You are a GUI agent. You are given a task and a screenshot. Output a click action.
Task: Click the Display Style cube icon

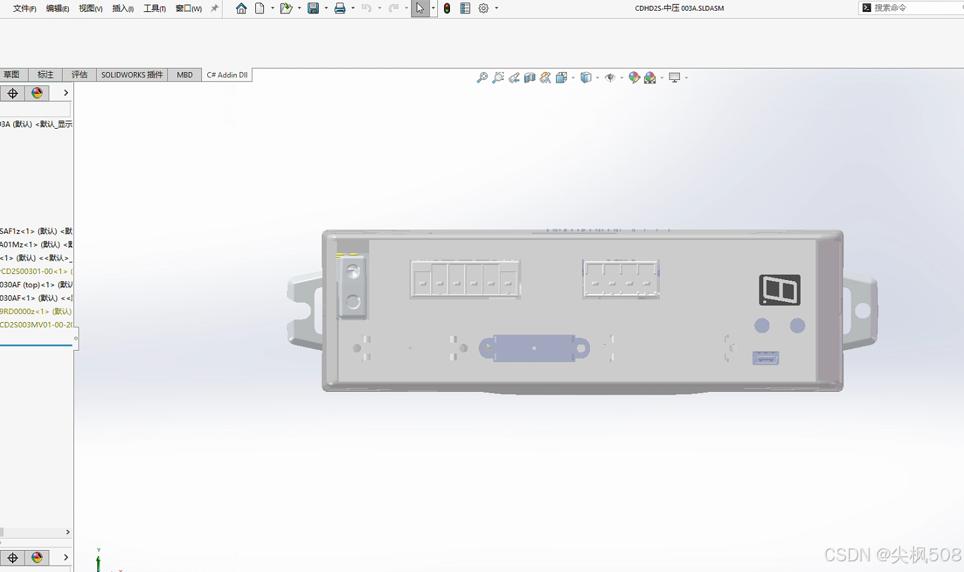click(586, 77)
